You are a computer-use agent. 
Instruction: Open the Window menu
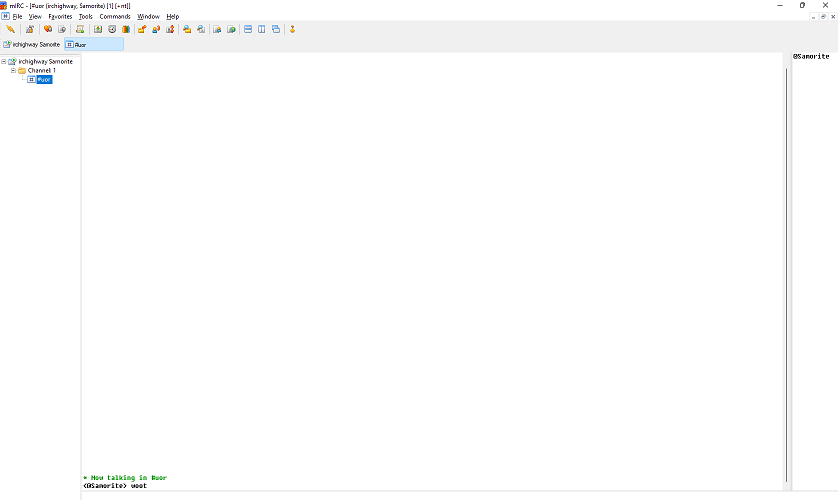(148, 17)
